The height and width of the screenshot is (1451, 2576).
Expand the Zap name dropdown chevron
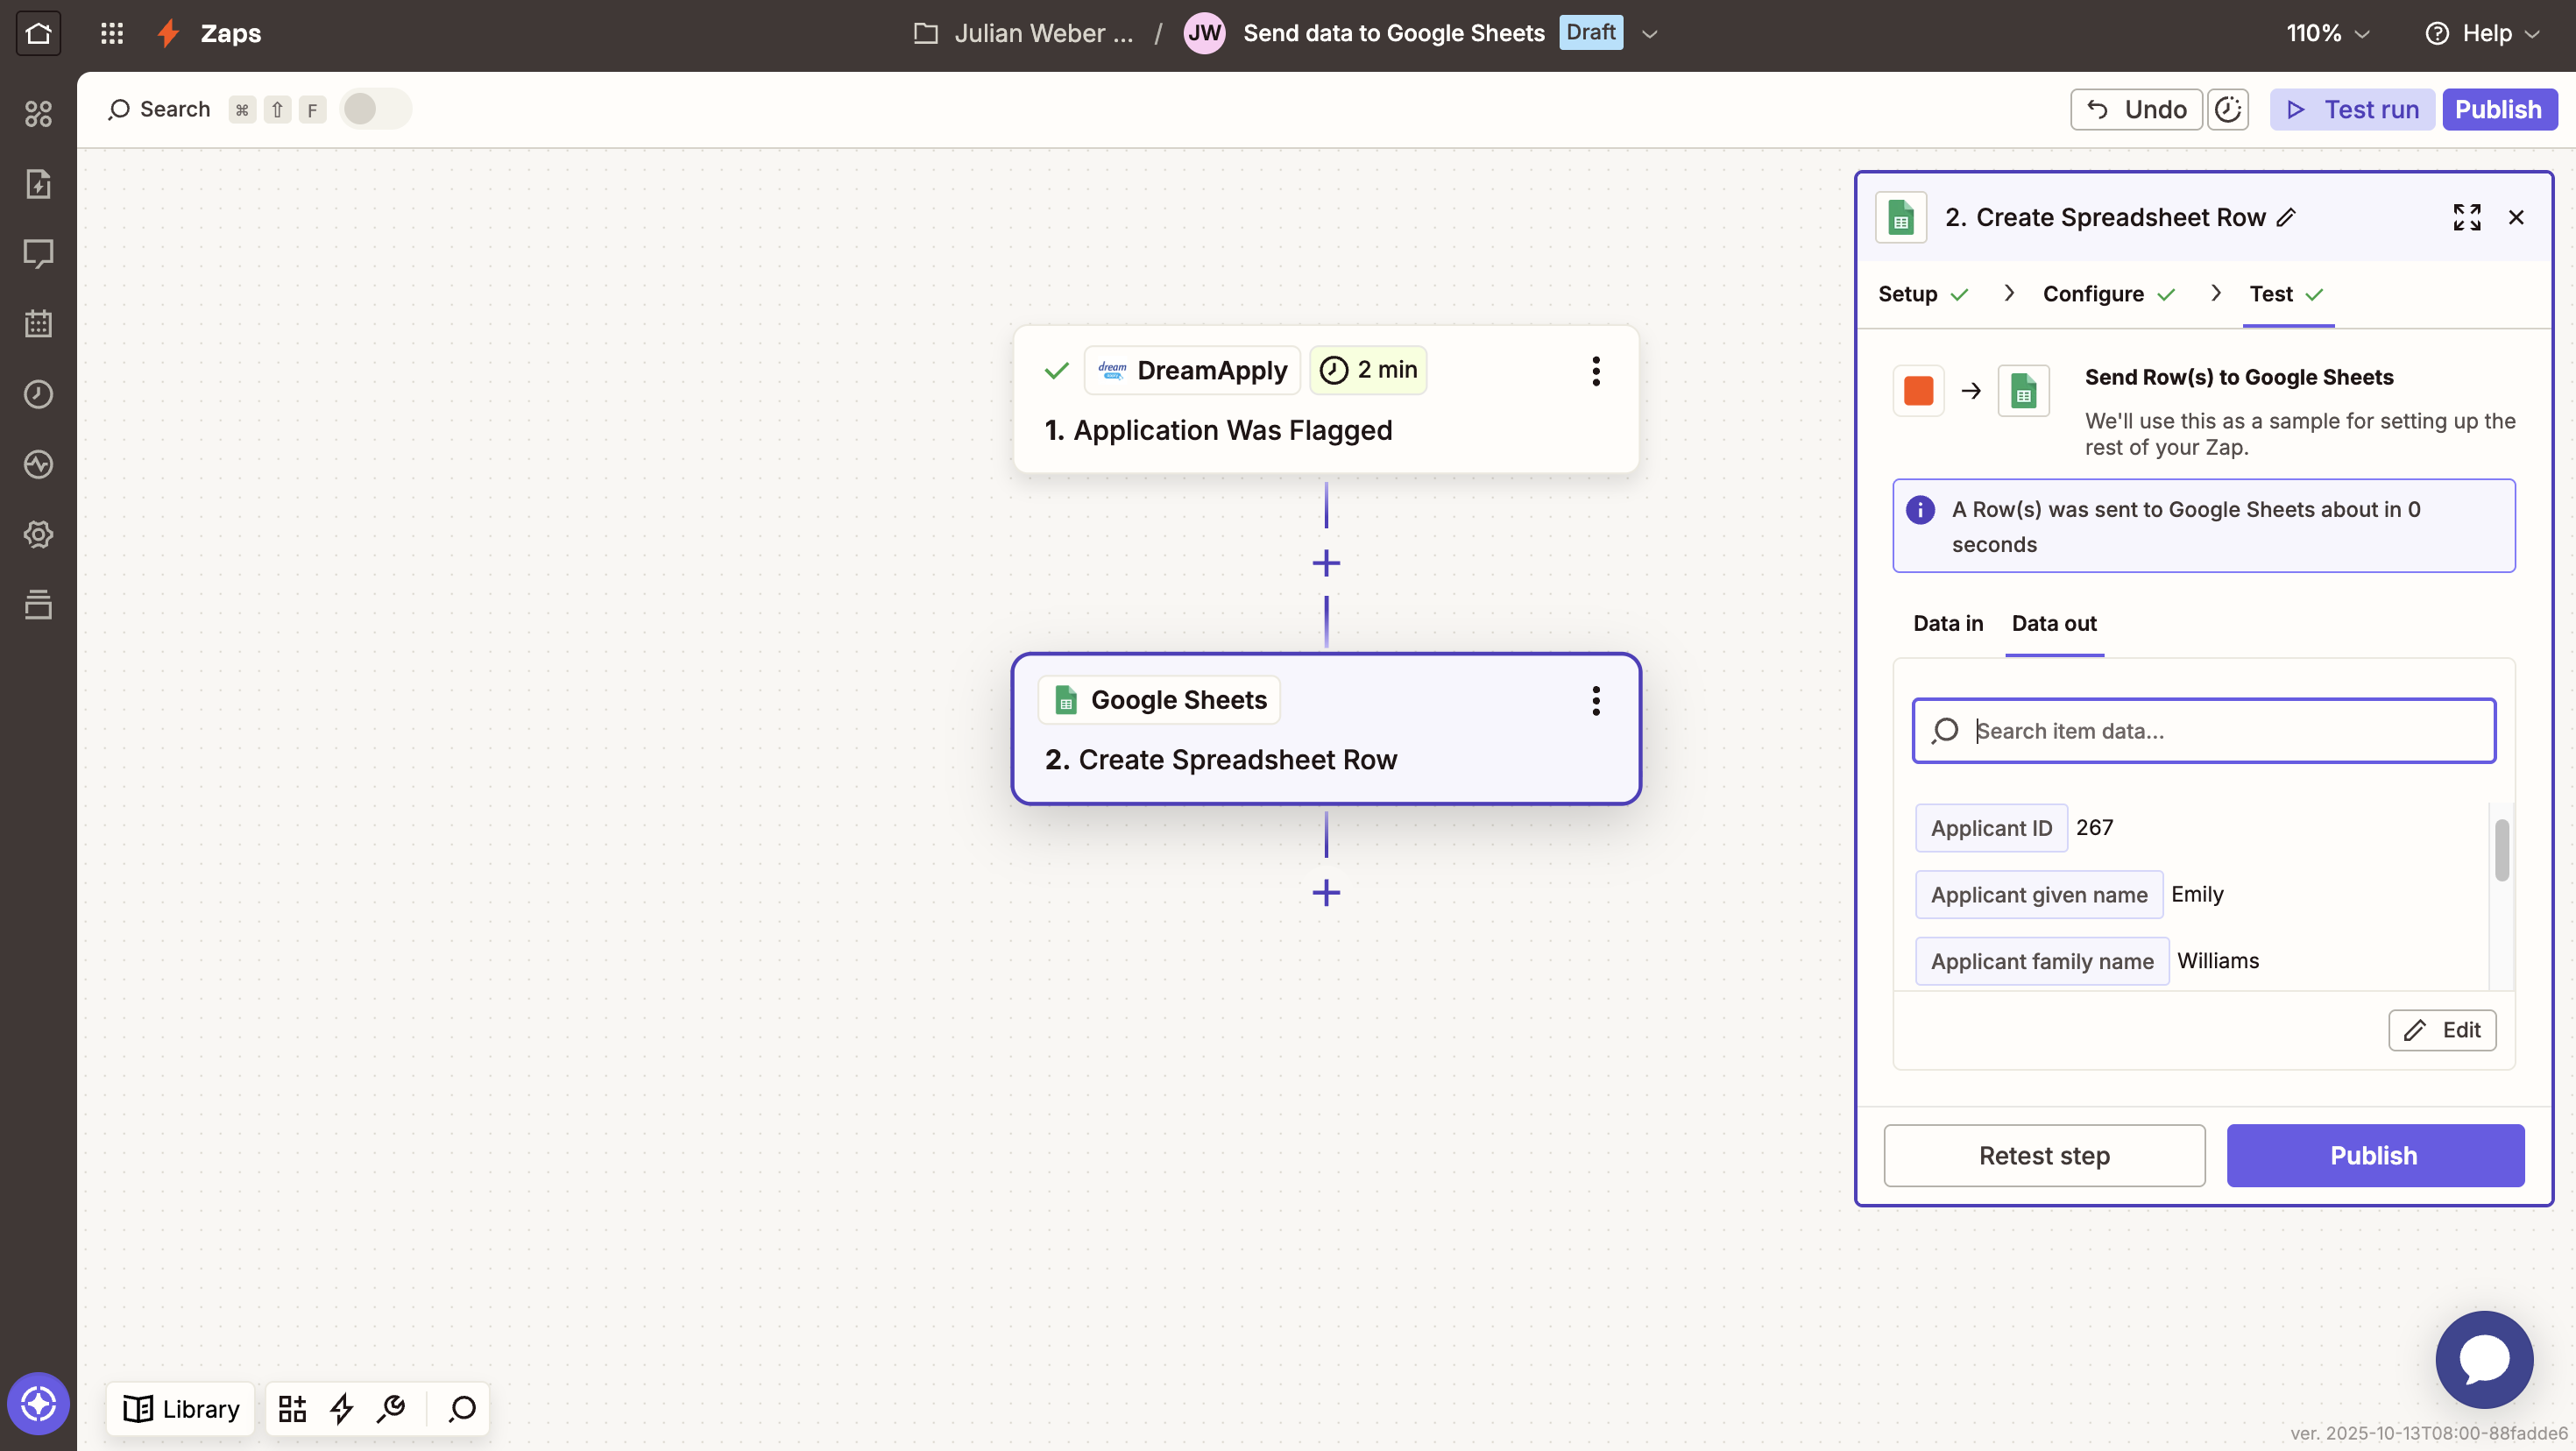[1650, 34]
